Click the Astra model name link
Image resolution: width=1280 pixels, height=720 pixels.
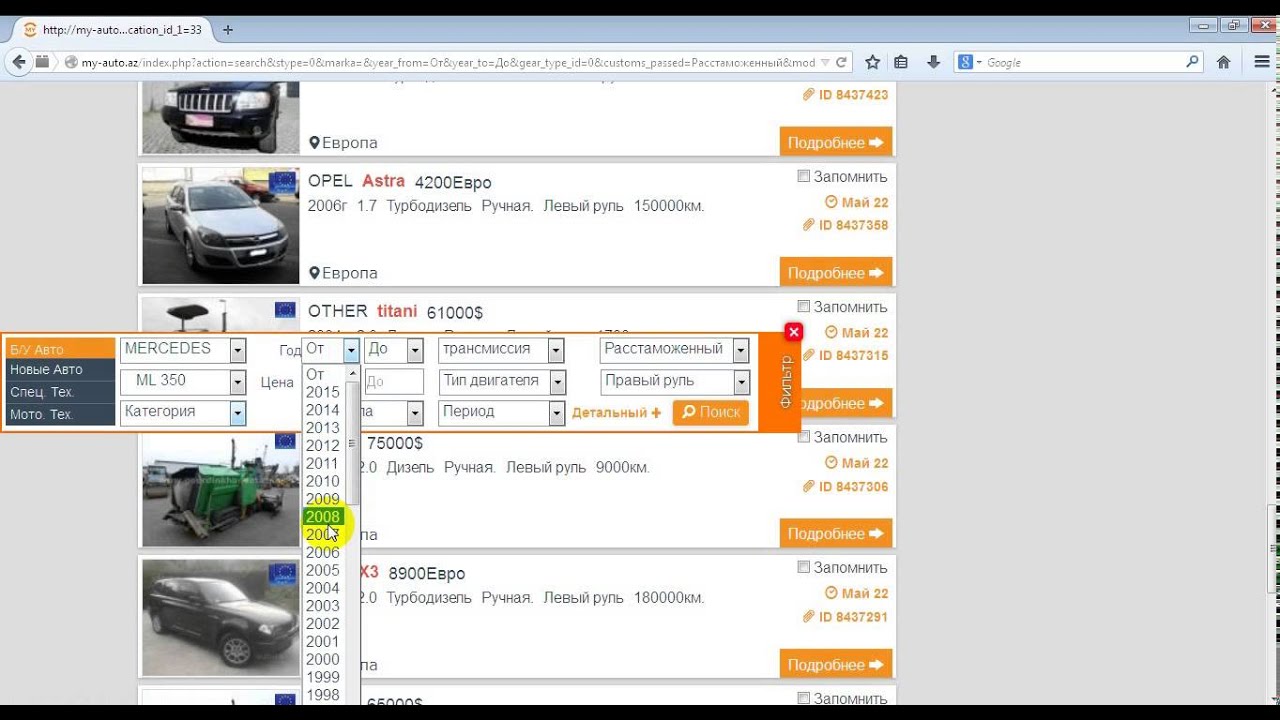coord(383,181)
